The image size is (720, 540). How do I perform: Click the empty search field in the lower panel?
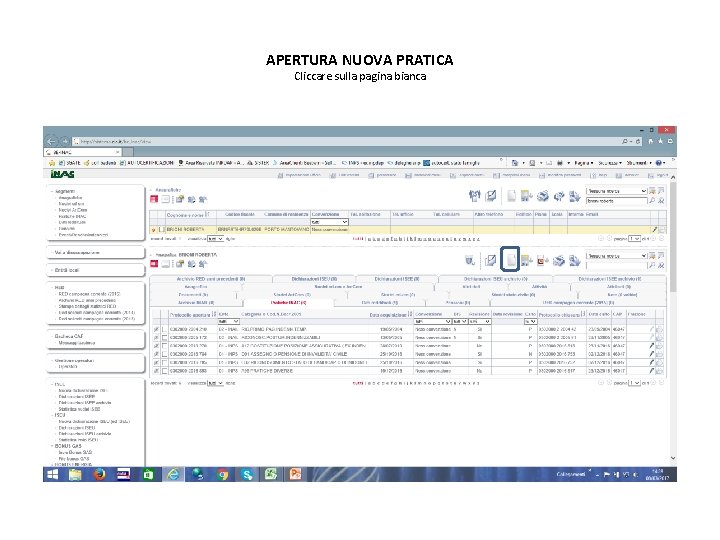(x=616, y=265)
